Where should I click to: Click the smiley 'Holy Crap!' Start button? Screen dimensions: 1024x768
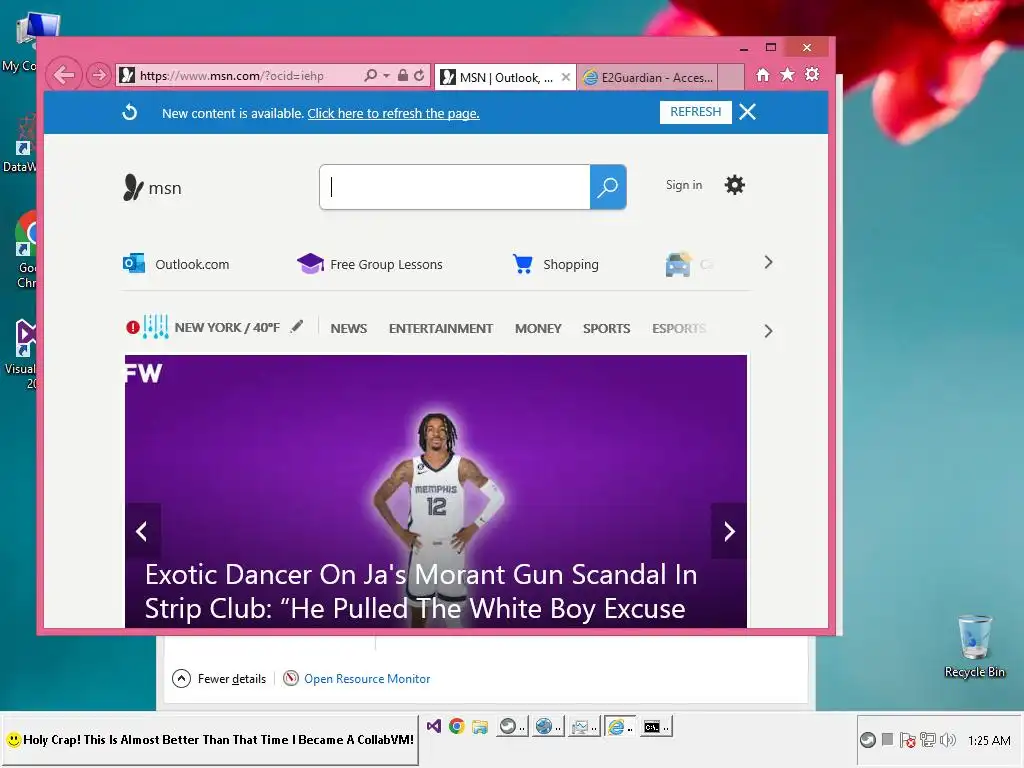(x=210, y=740)
